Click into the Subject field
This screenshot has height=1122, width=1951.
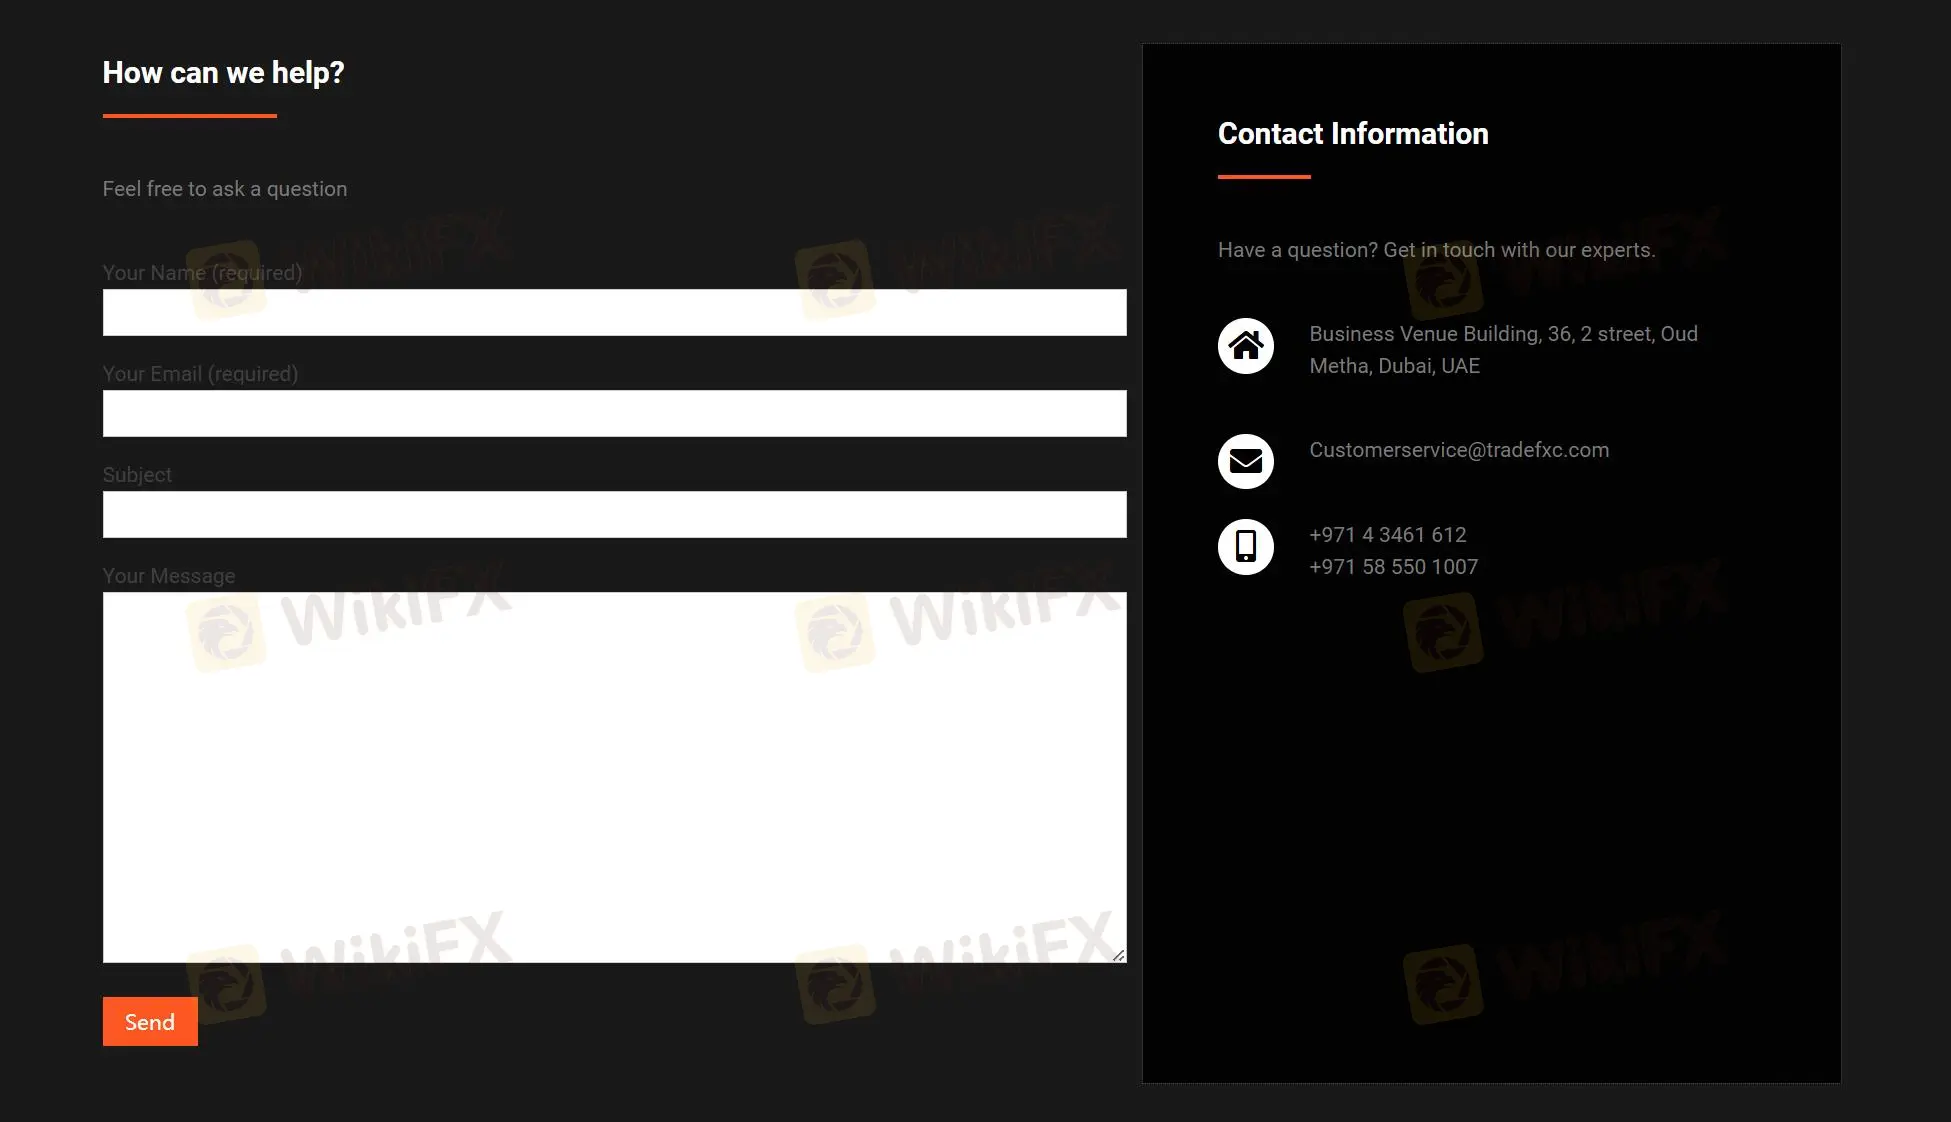pyautogui.click(x=614, y=515)
